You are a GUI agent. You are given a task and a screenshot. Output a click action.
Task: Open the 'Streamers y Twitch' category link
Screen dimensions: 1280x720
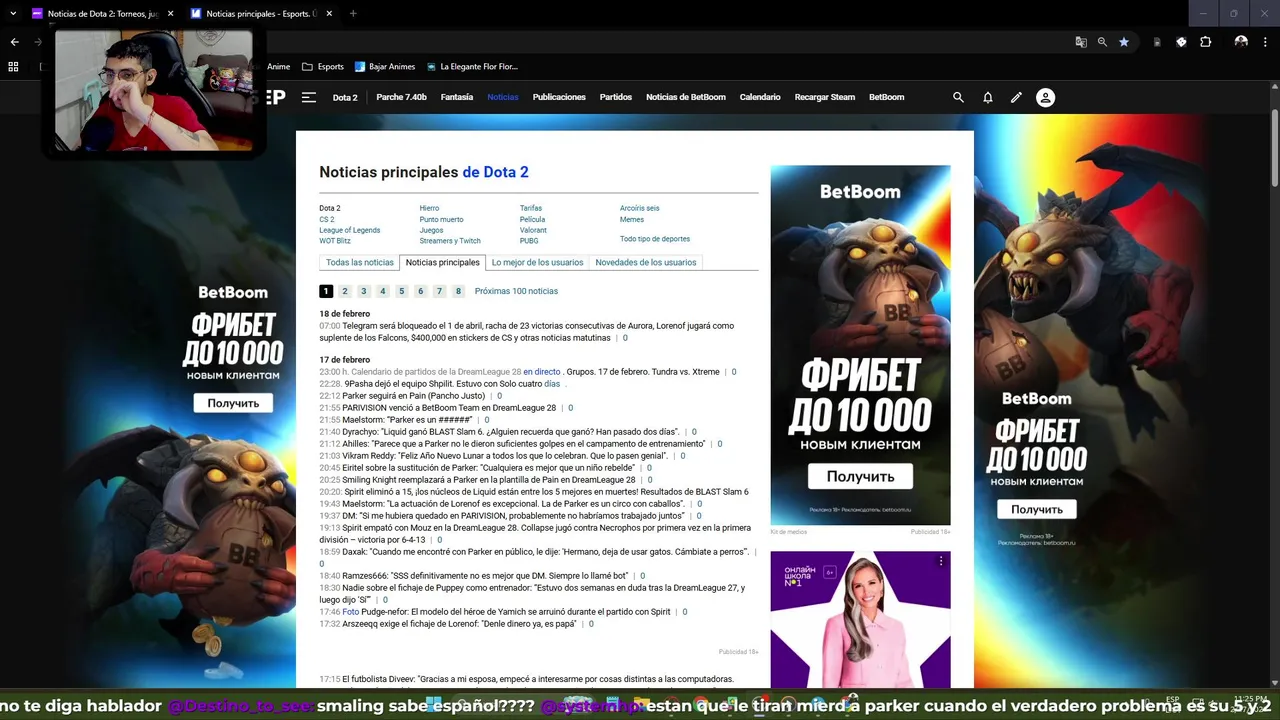(x=450, y=241)
